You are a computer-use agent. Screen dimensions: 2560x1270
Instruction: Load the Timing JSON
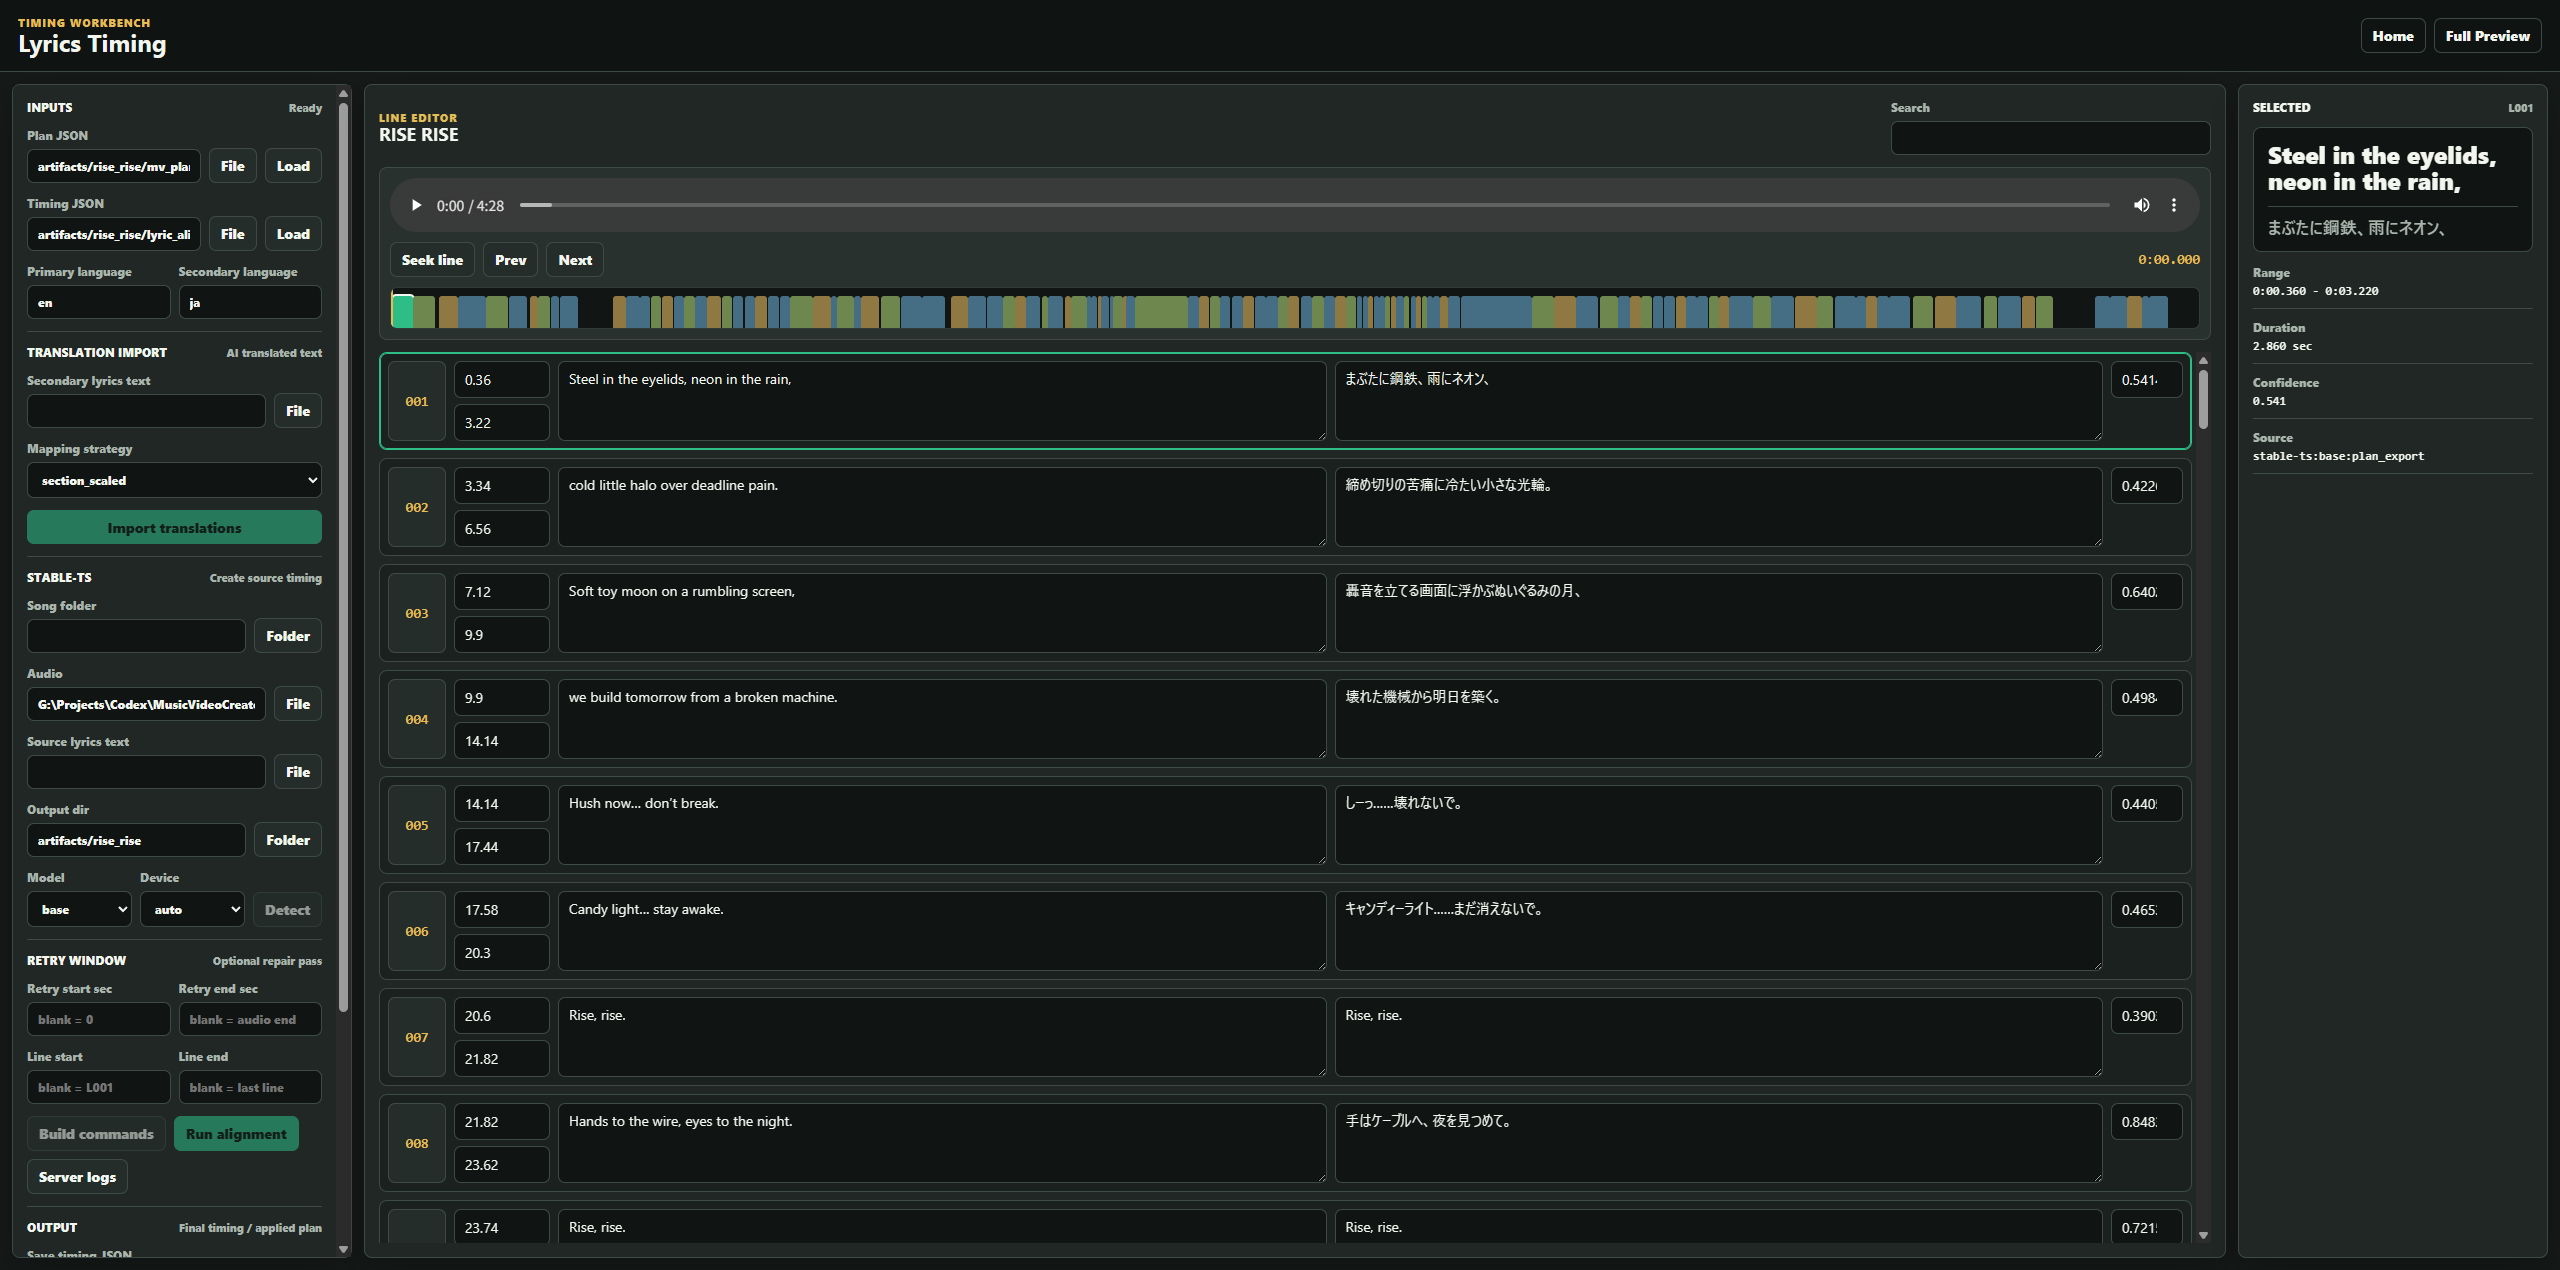point(293,234)
